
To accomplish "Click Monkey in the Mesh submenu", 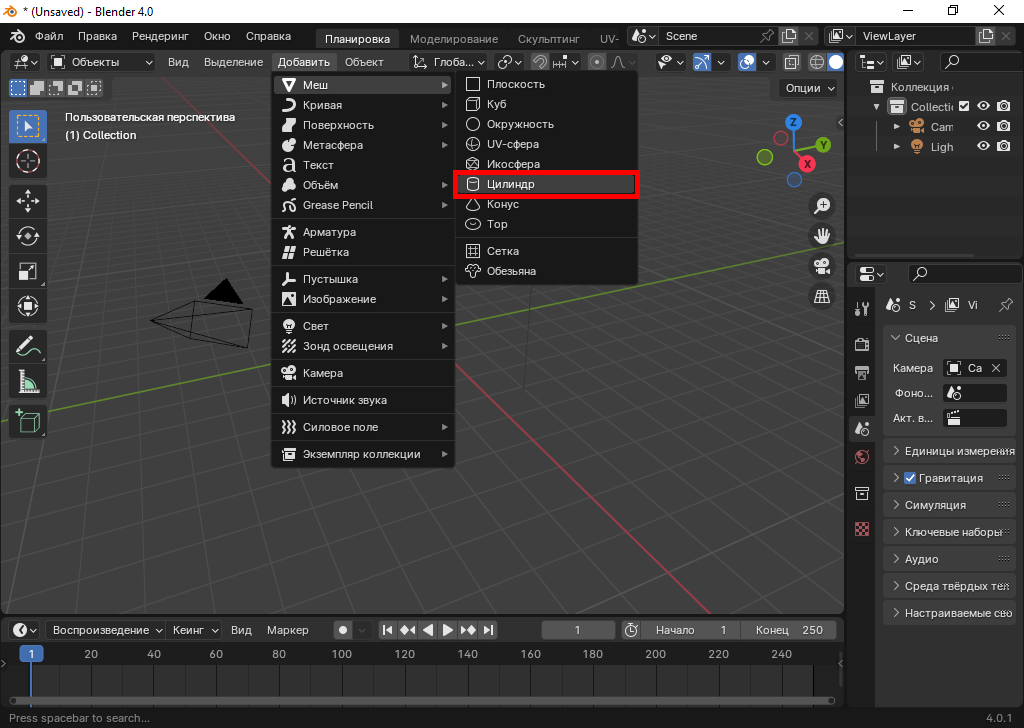I will coord(511,271).
